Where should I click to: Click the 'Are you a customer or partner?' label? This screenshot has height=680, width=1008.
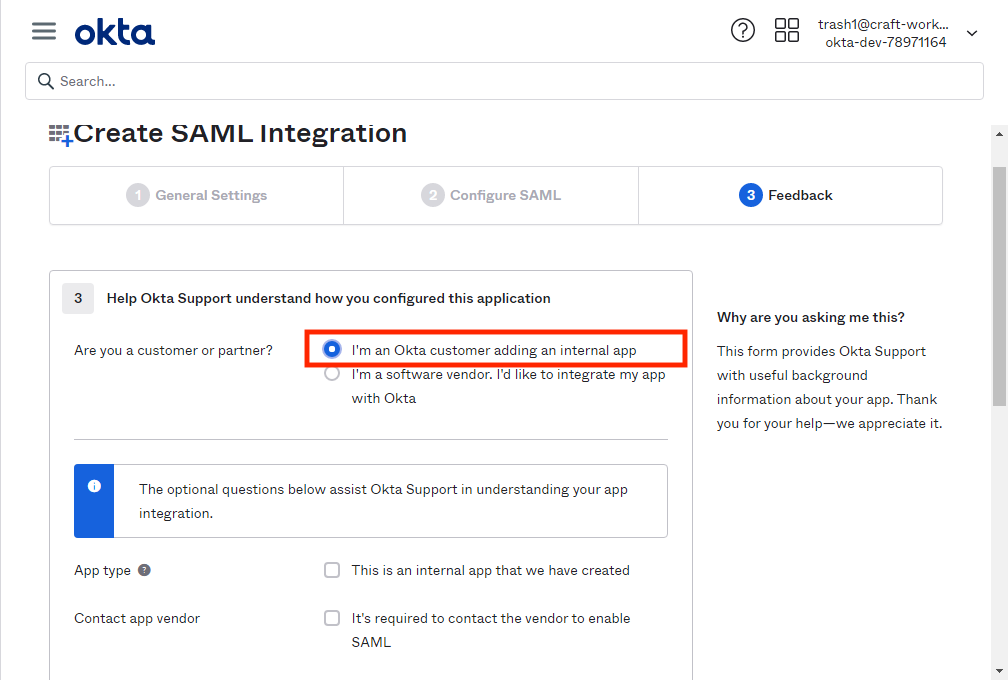pos(174,350)
